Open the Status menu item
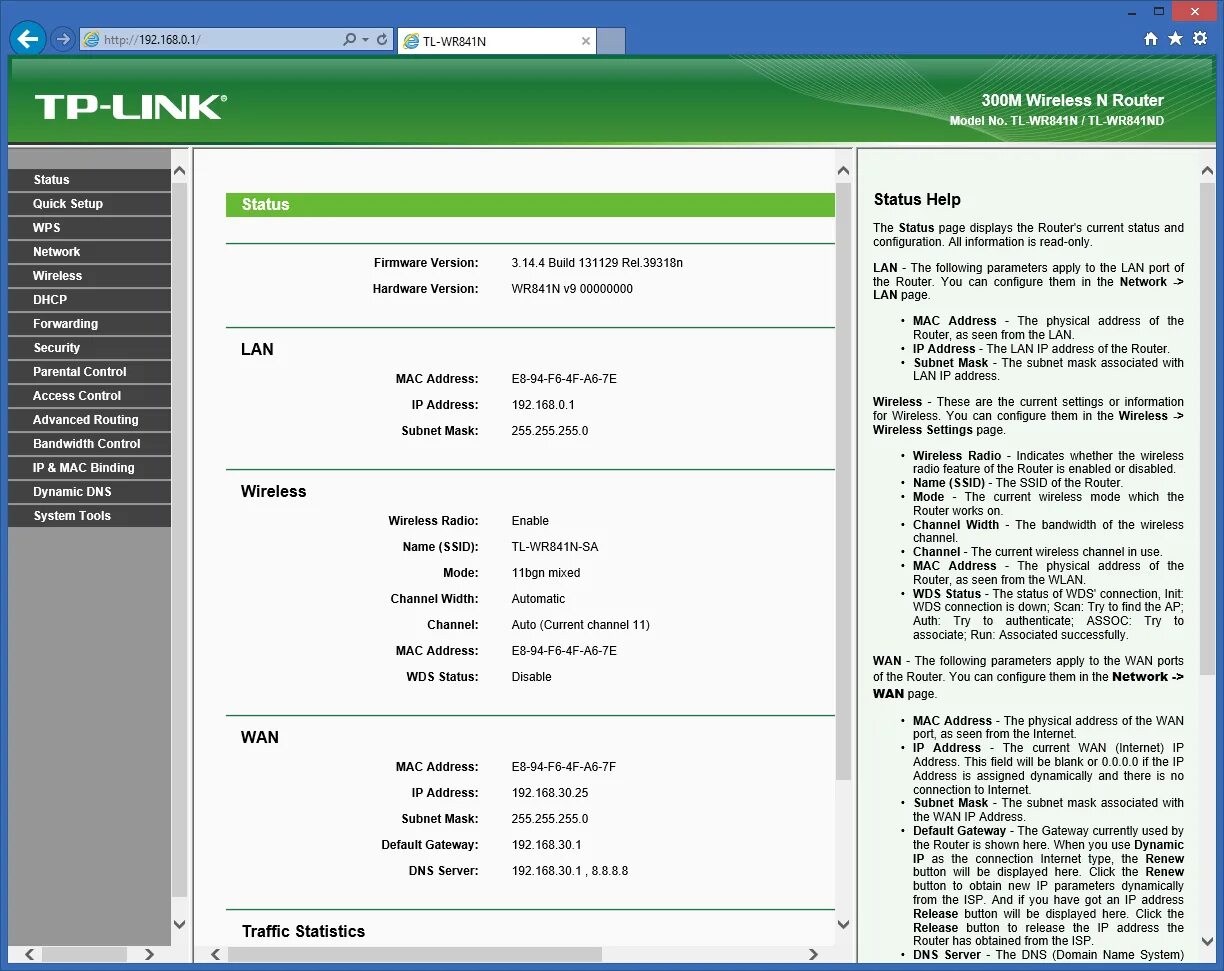 [x=89, y=180]
